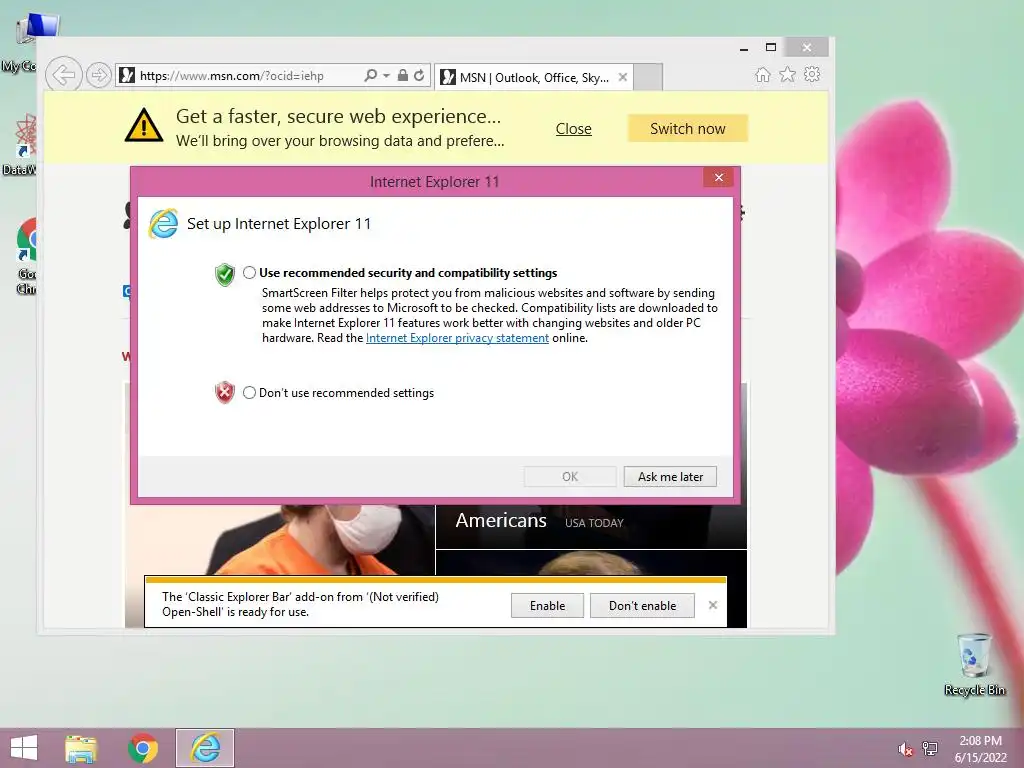The height and width of the screenshot is (768, 1024).
Task: Close the Internet Explorer 11 setup dialog
Action: (x=718, y=178)
